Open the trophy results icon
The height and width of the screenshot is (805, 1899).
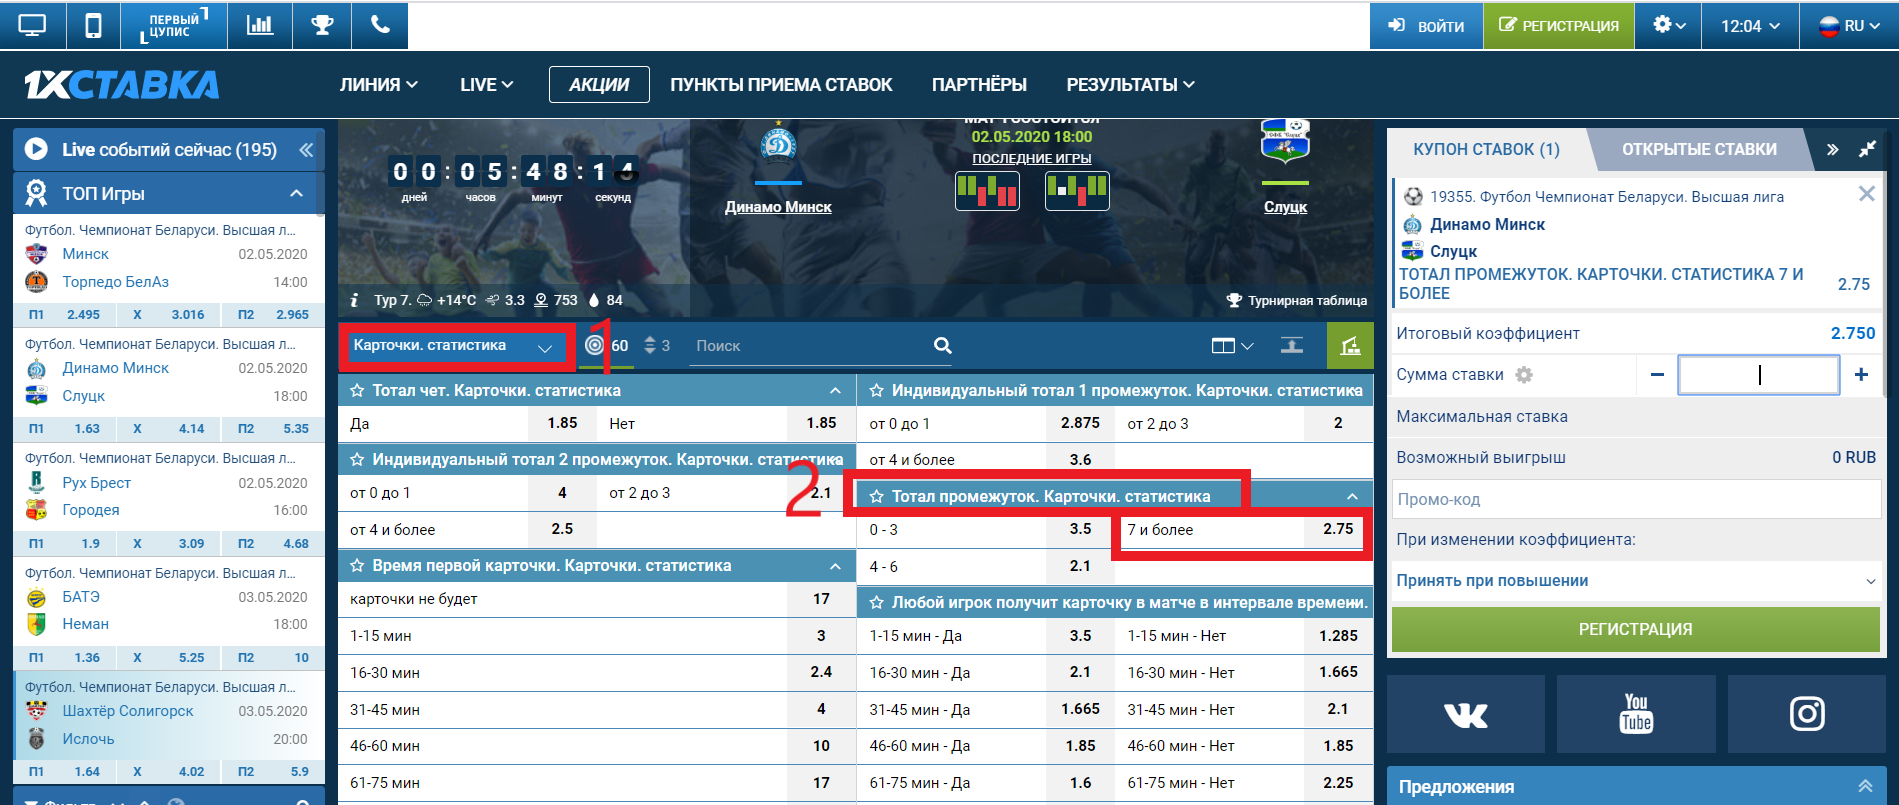pyautogui.click(x=322, y=25)
